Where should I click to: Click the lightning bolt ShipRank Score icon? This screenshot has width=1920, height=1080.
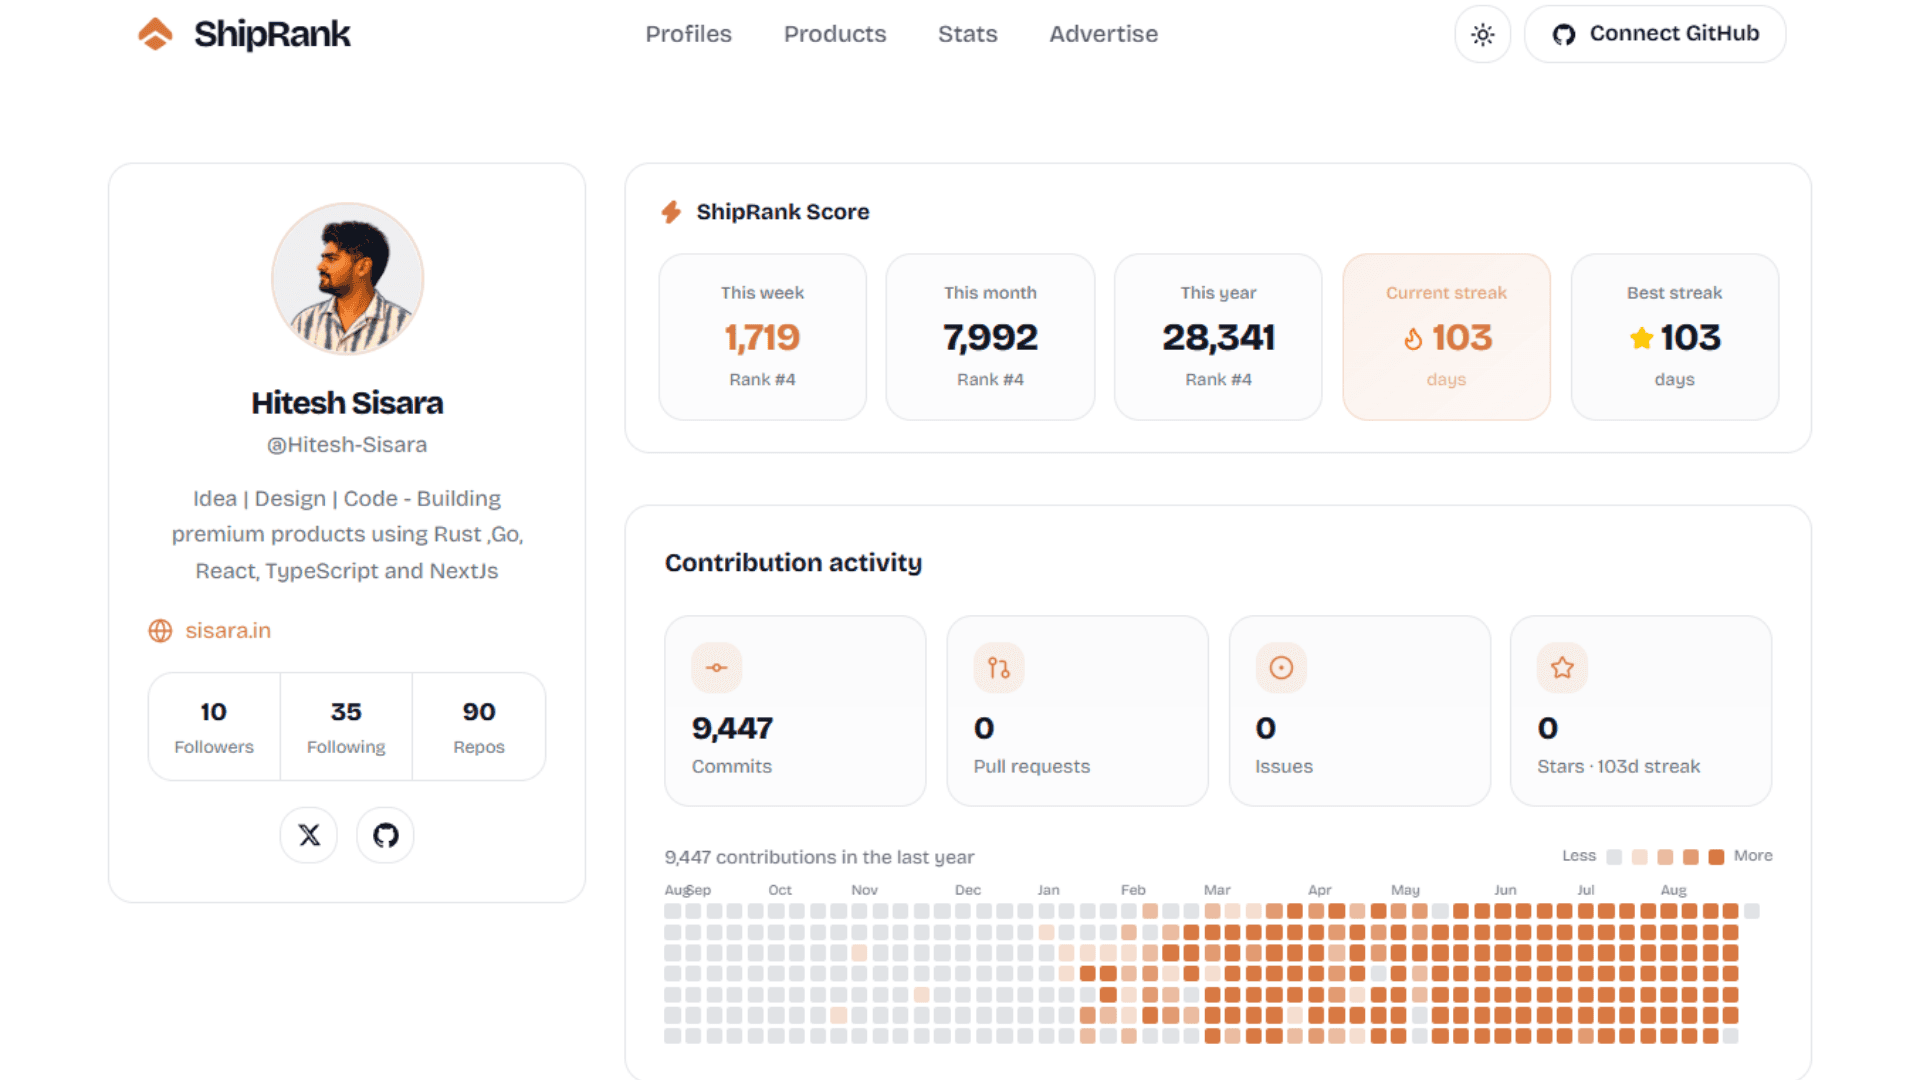(x=671, y=212)
